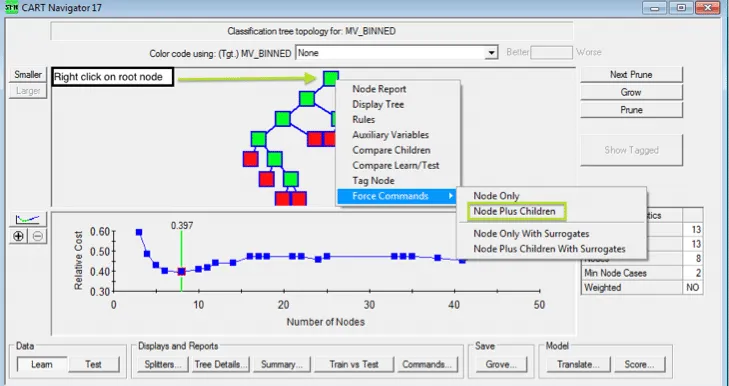Open Tree Details report
The image size is (729, 386).
click(x=221, y=364)
